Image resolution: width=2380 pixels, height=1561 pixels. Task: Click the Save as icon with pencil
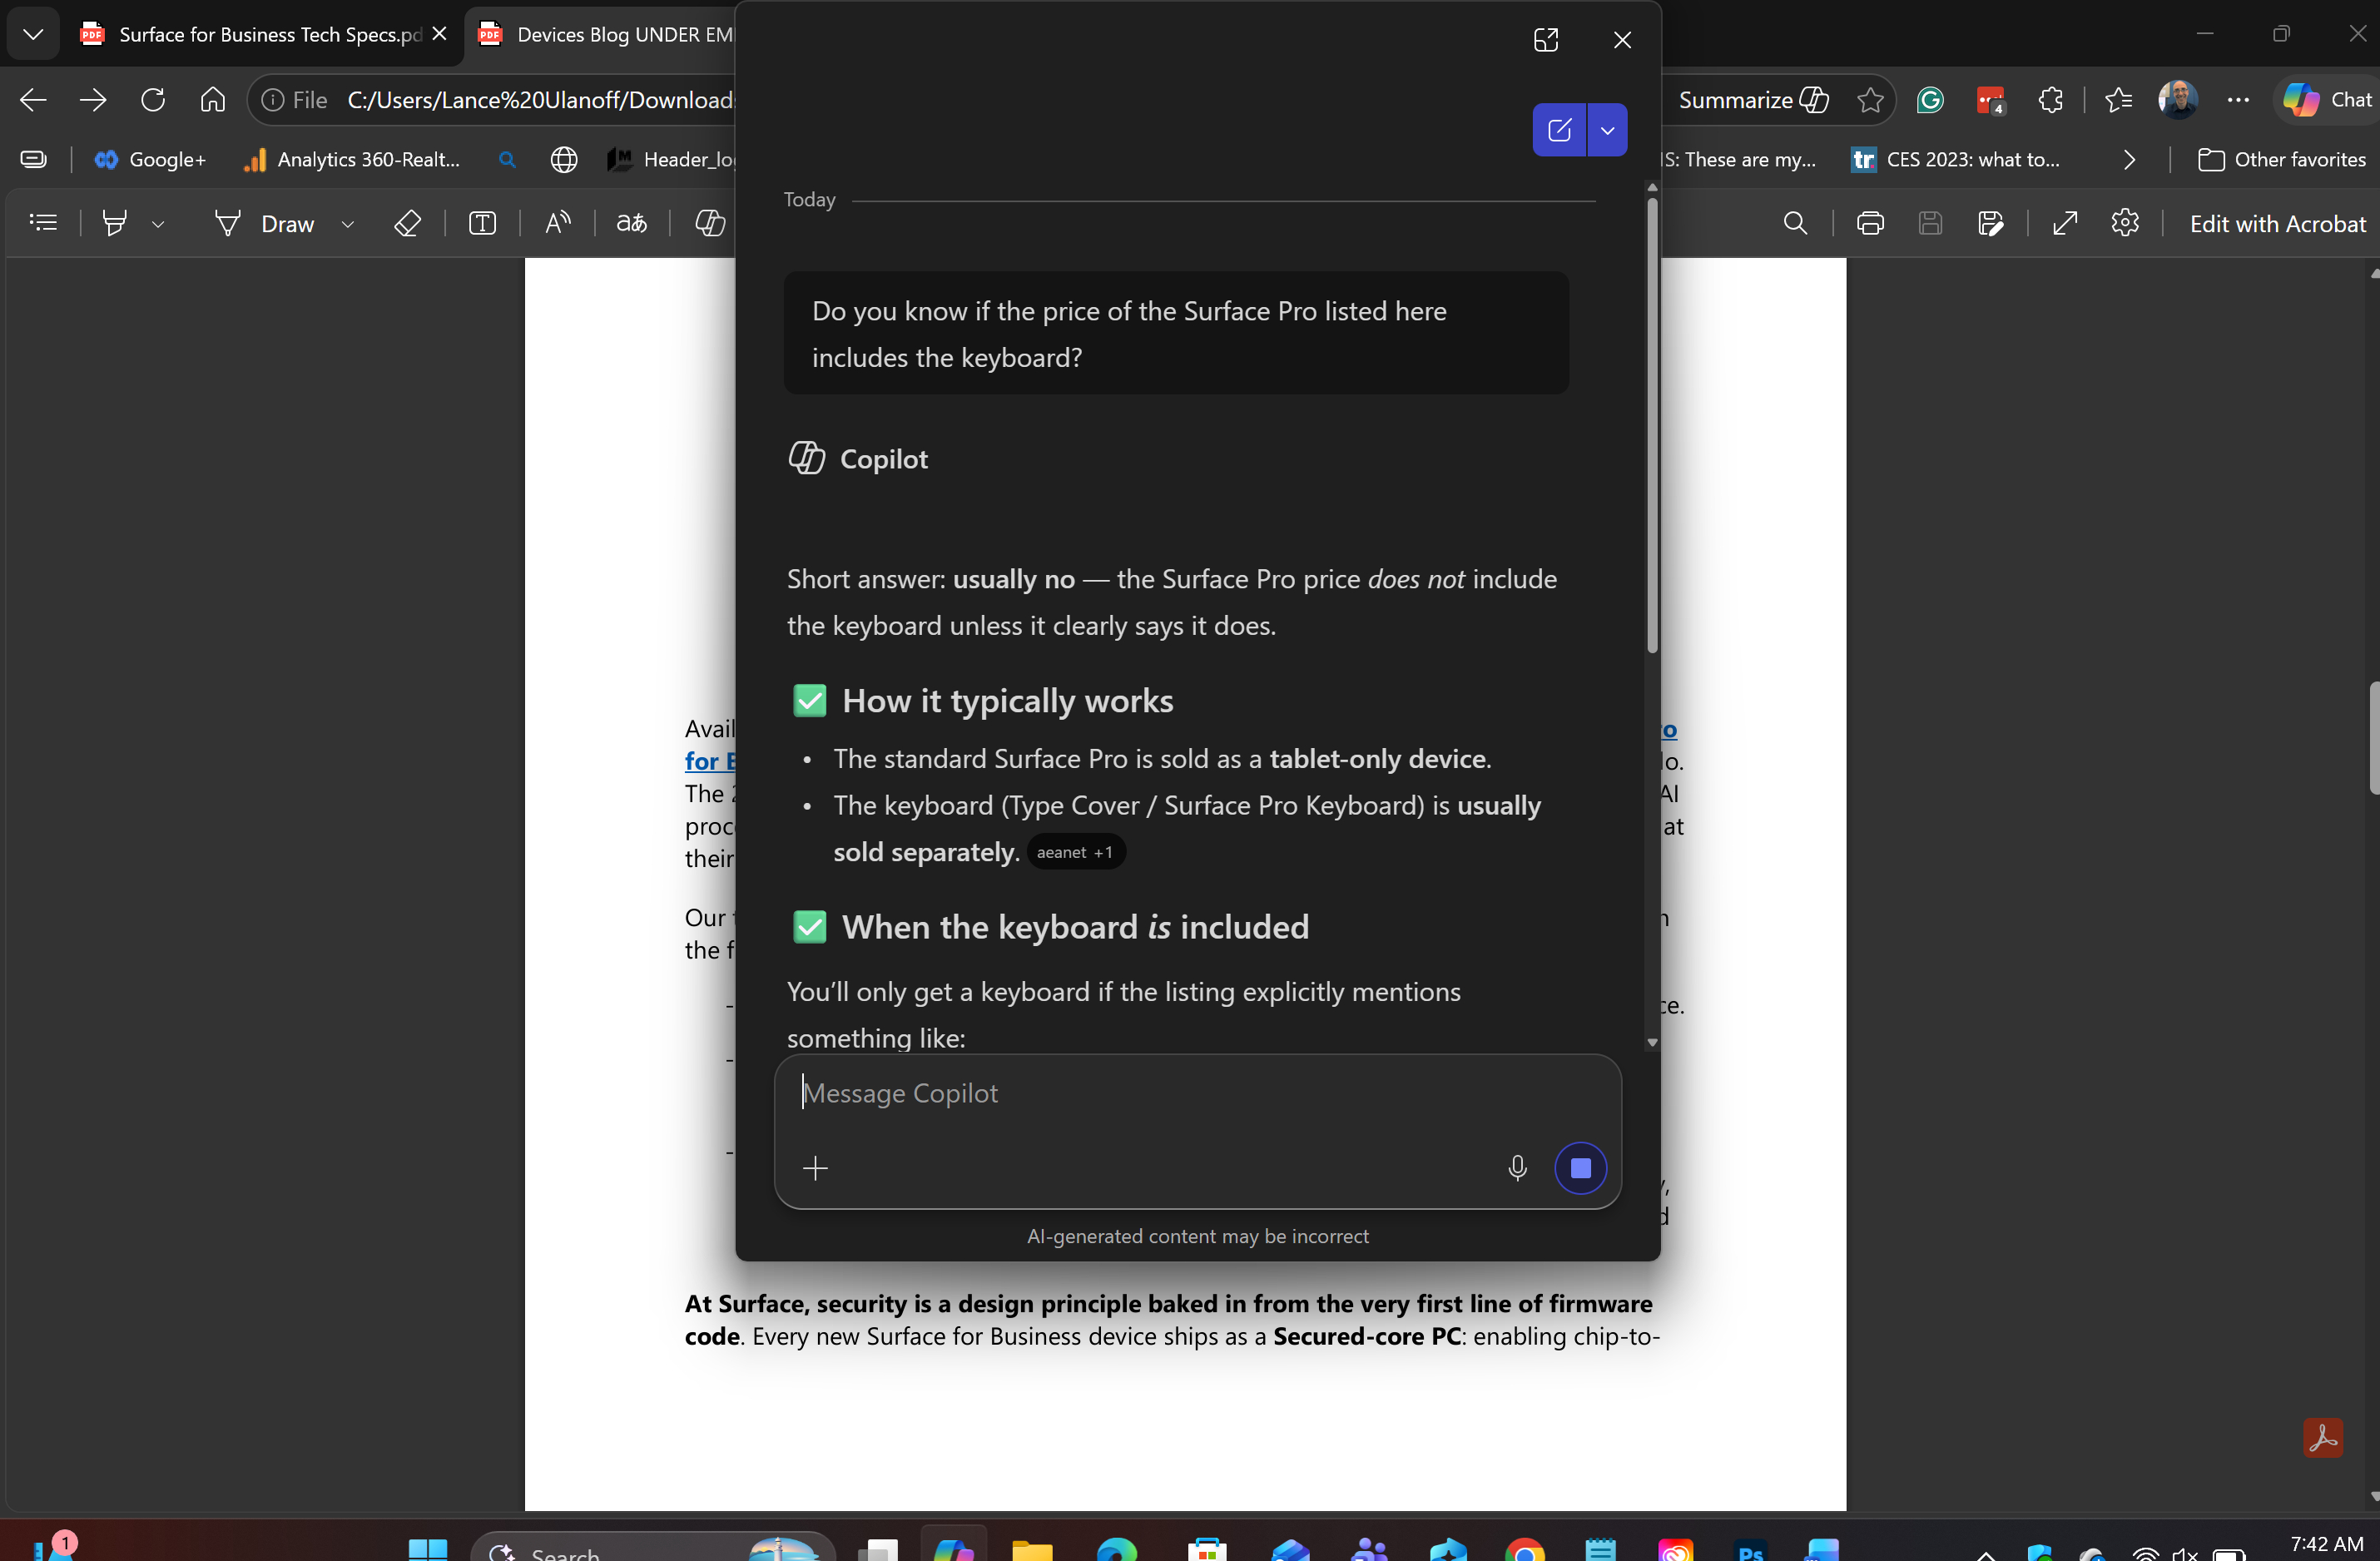[x=1990, y=223]
